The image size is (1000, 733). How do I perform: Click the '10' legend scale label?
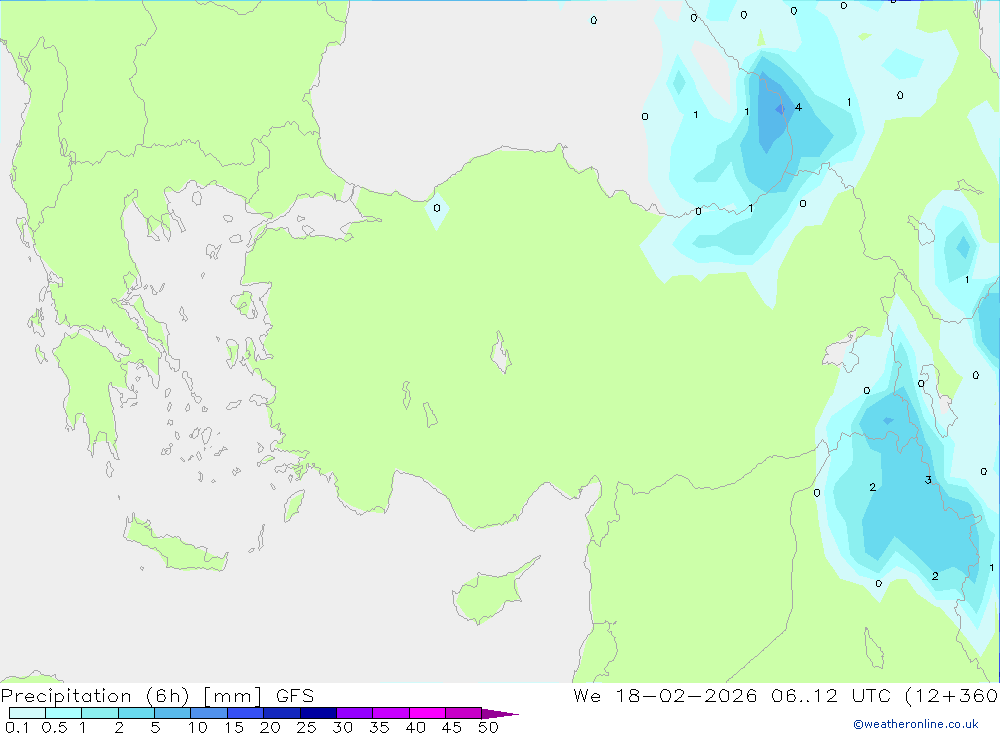pyautogui.click(x=198, y=727)
